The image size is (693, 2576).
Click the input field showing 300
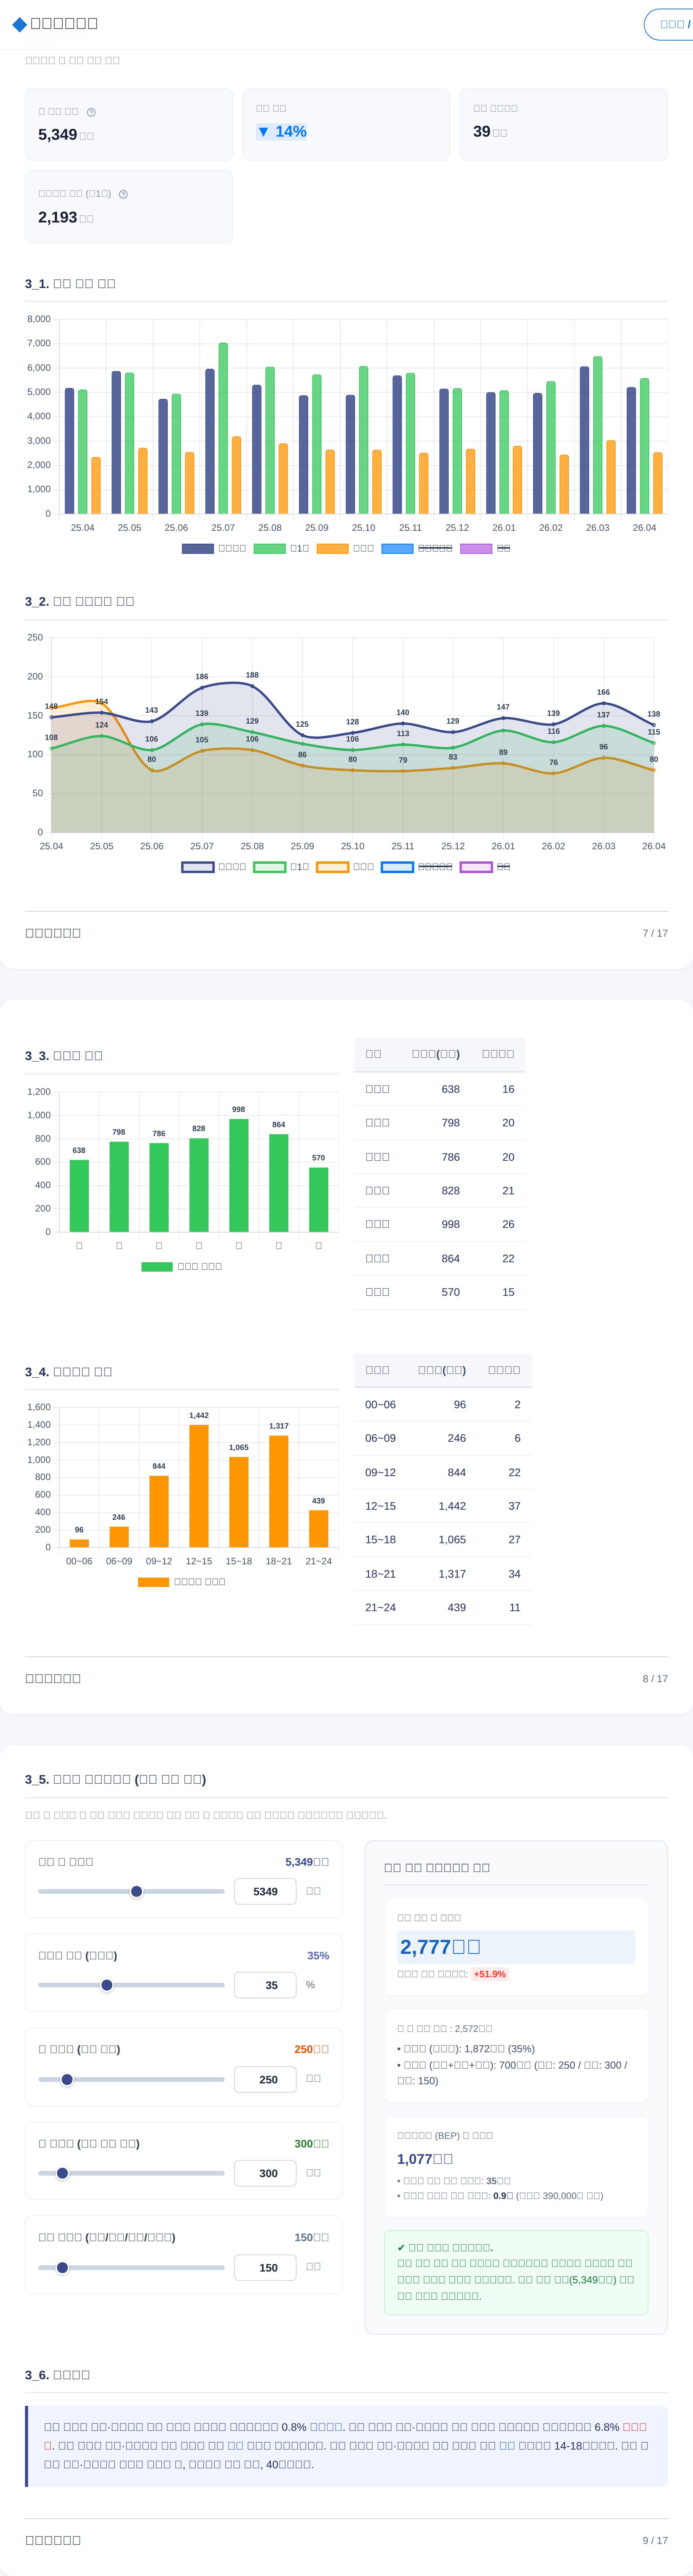point(265,2173)
